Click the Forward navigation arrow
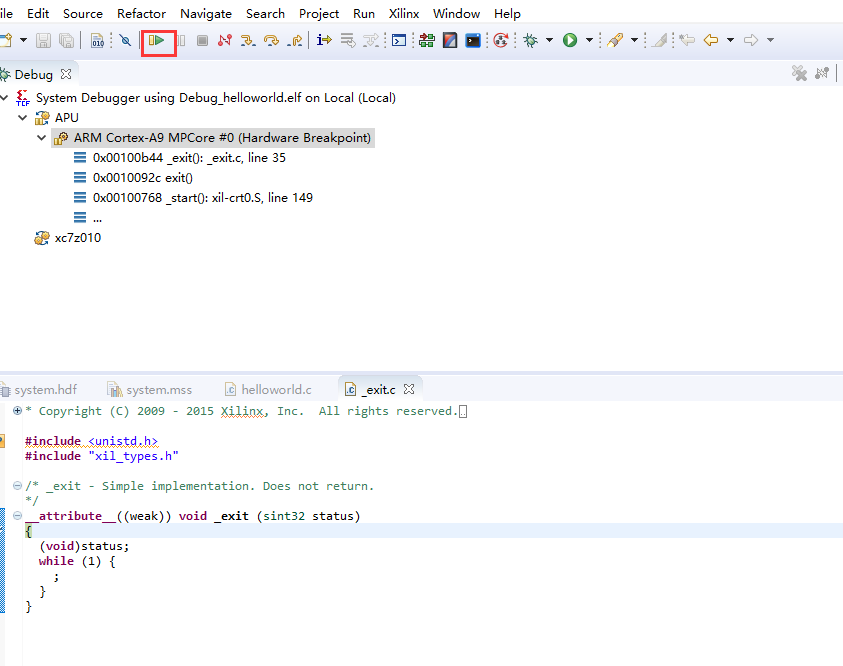This screenshot has width=843, height=666. click(x=751, y=40)
